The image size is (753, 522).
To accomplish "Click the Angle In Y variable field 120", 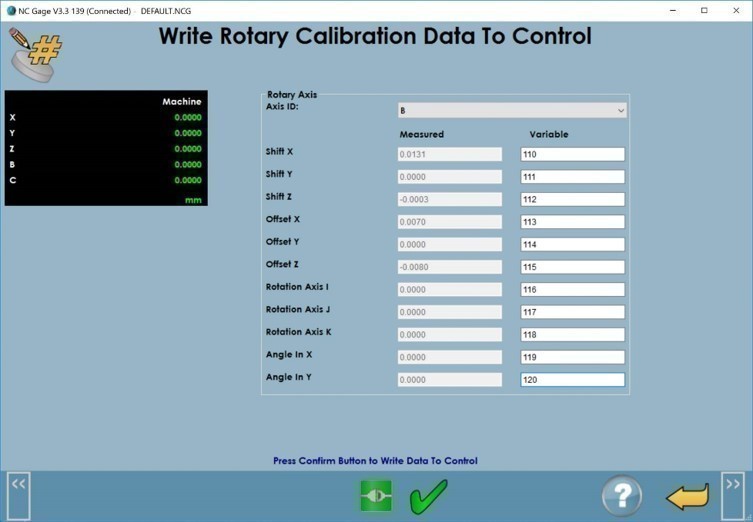I will 572,380.
